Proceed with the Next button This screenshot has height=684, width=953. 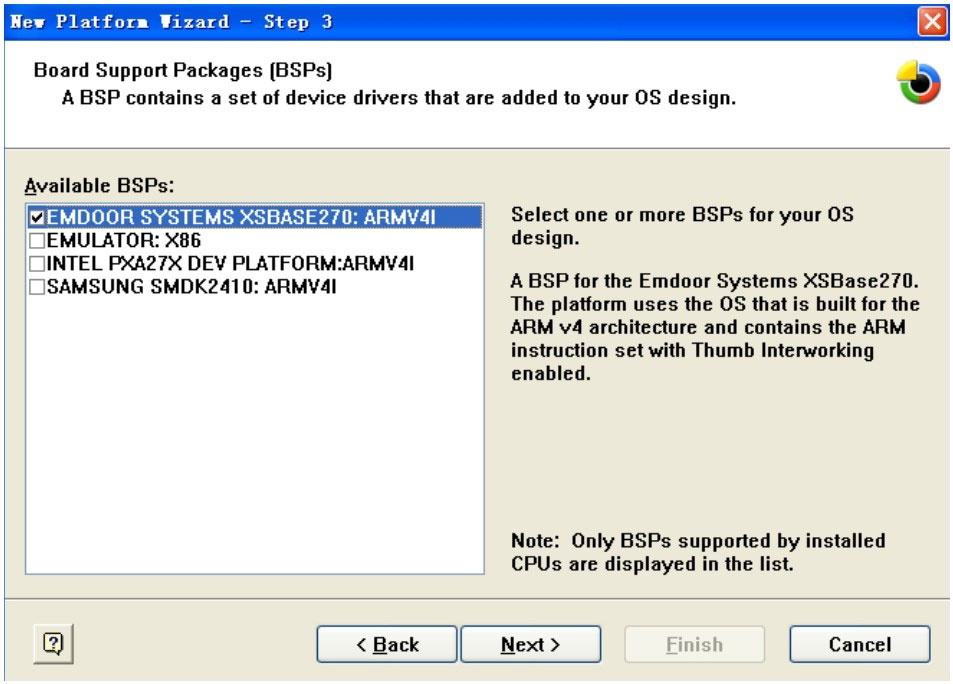[531, 644]
